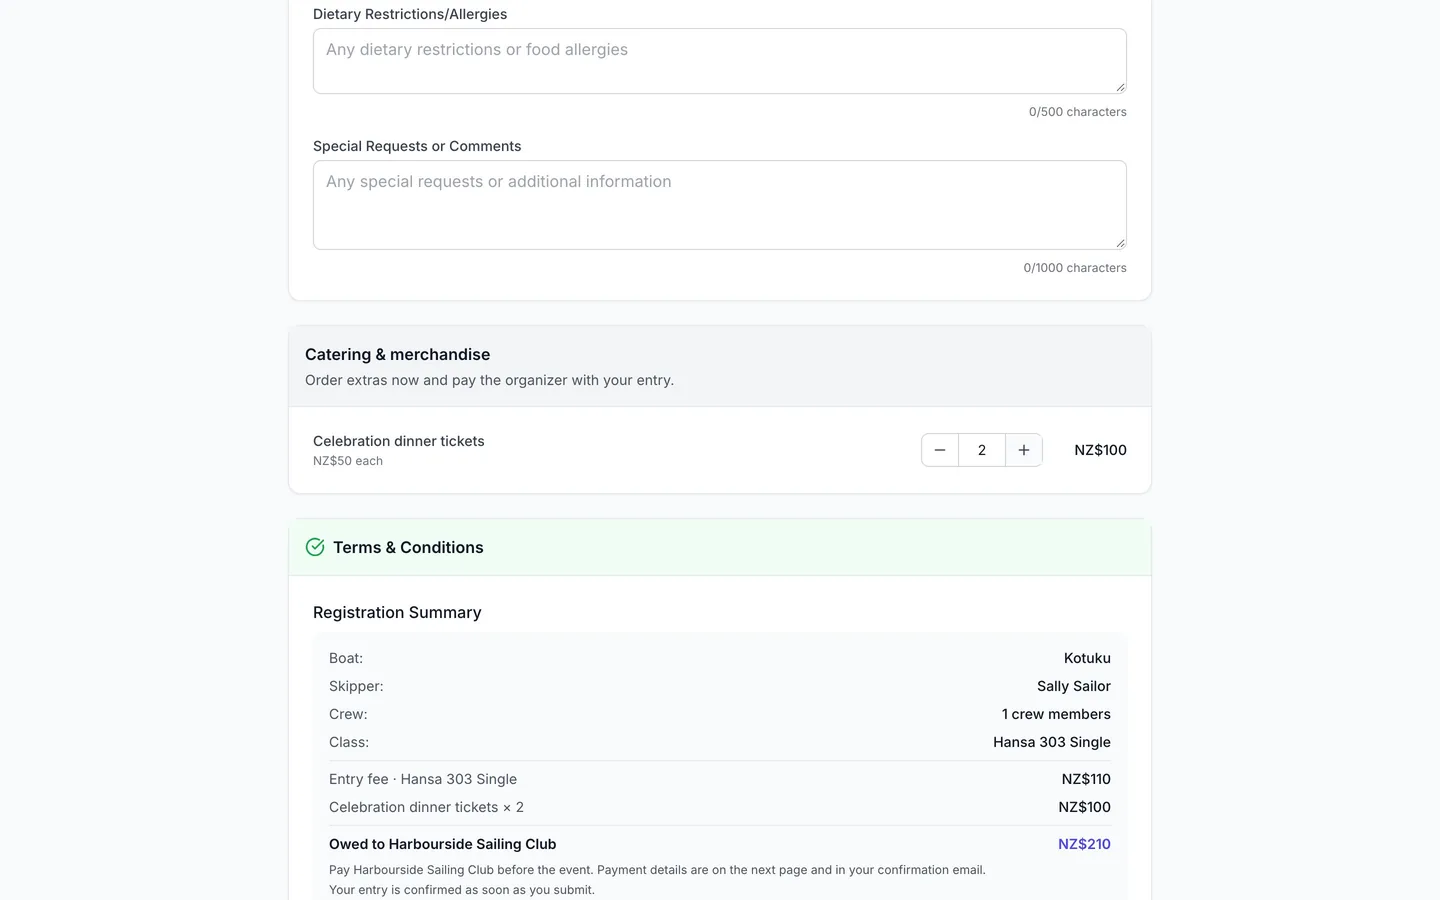Viewport: 1440px width, 900px height.
Task: Click the Order extras now description text
Action: click(x=489, y=380)
